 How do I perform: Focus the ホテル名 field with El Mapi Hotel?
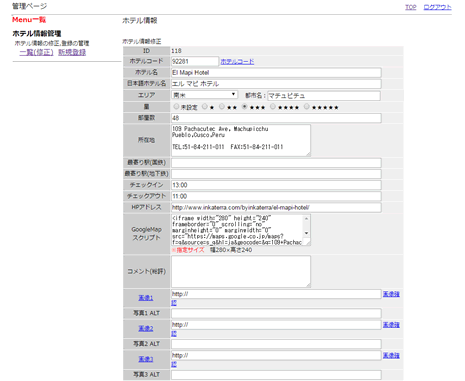tap(276, 73)
